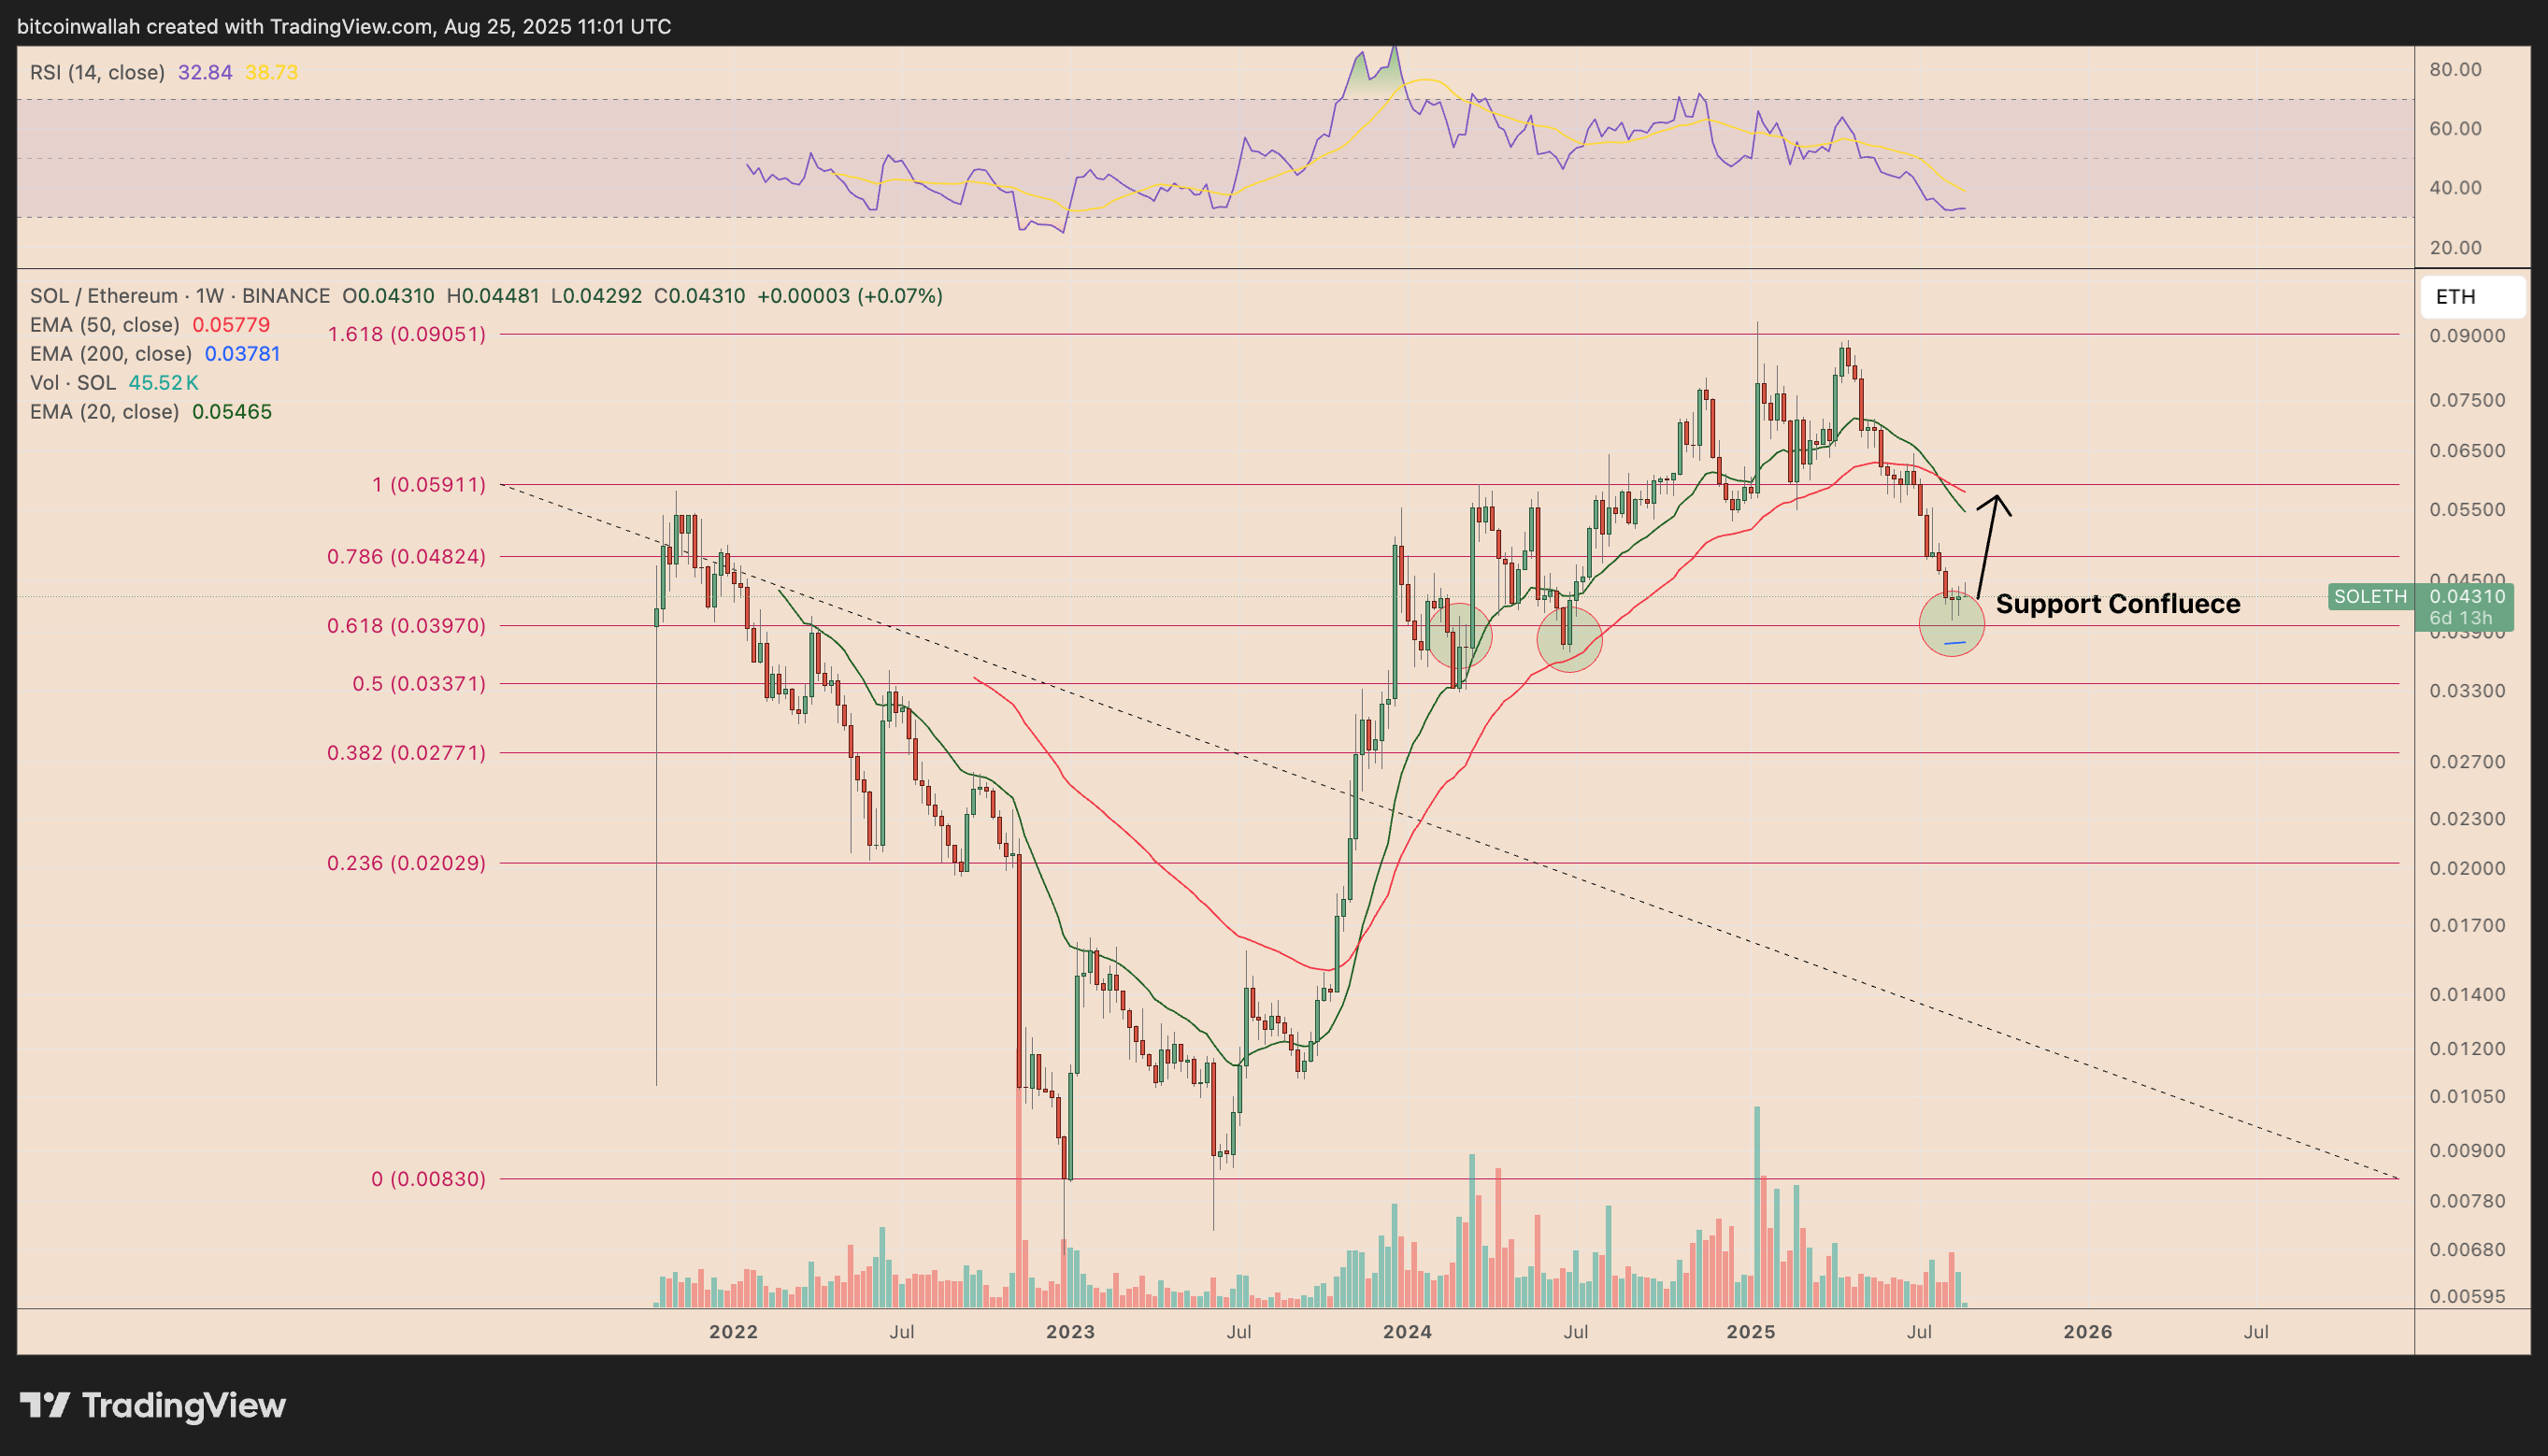This screenshot has height=1456, width=2548.
Task: Click the 2024 label on time axis
Action: [x=1408, y=1332]
